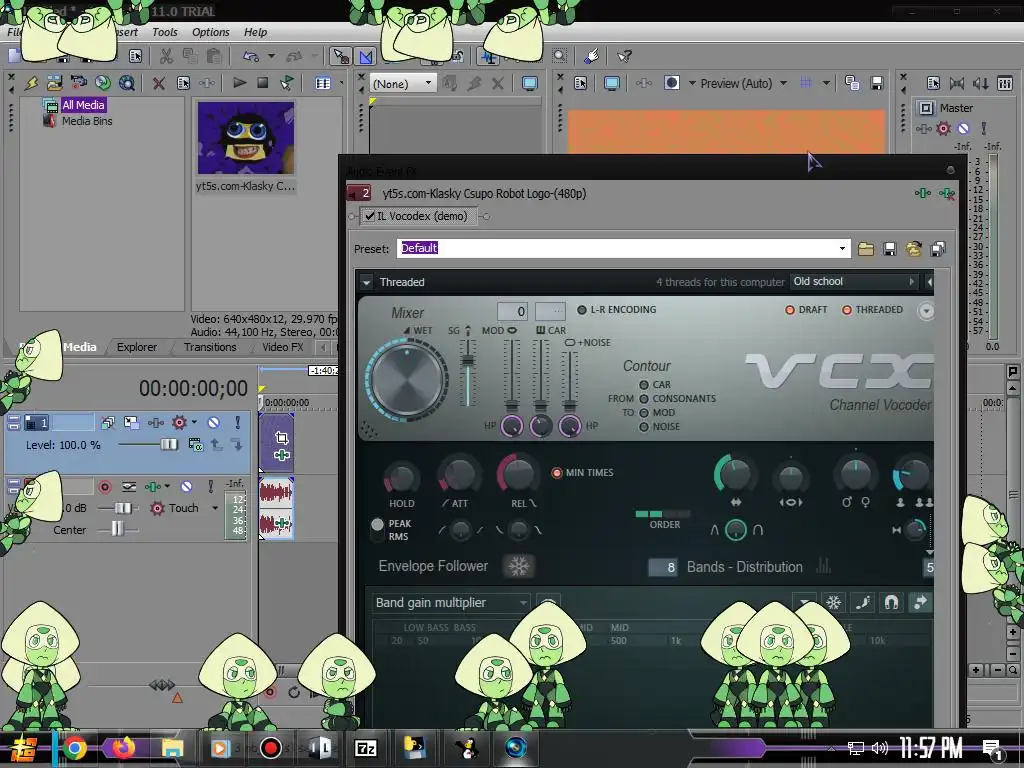
Task: Open Band gain multiplier dropdown
Action: click(x=450, y=602)
